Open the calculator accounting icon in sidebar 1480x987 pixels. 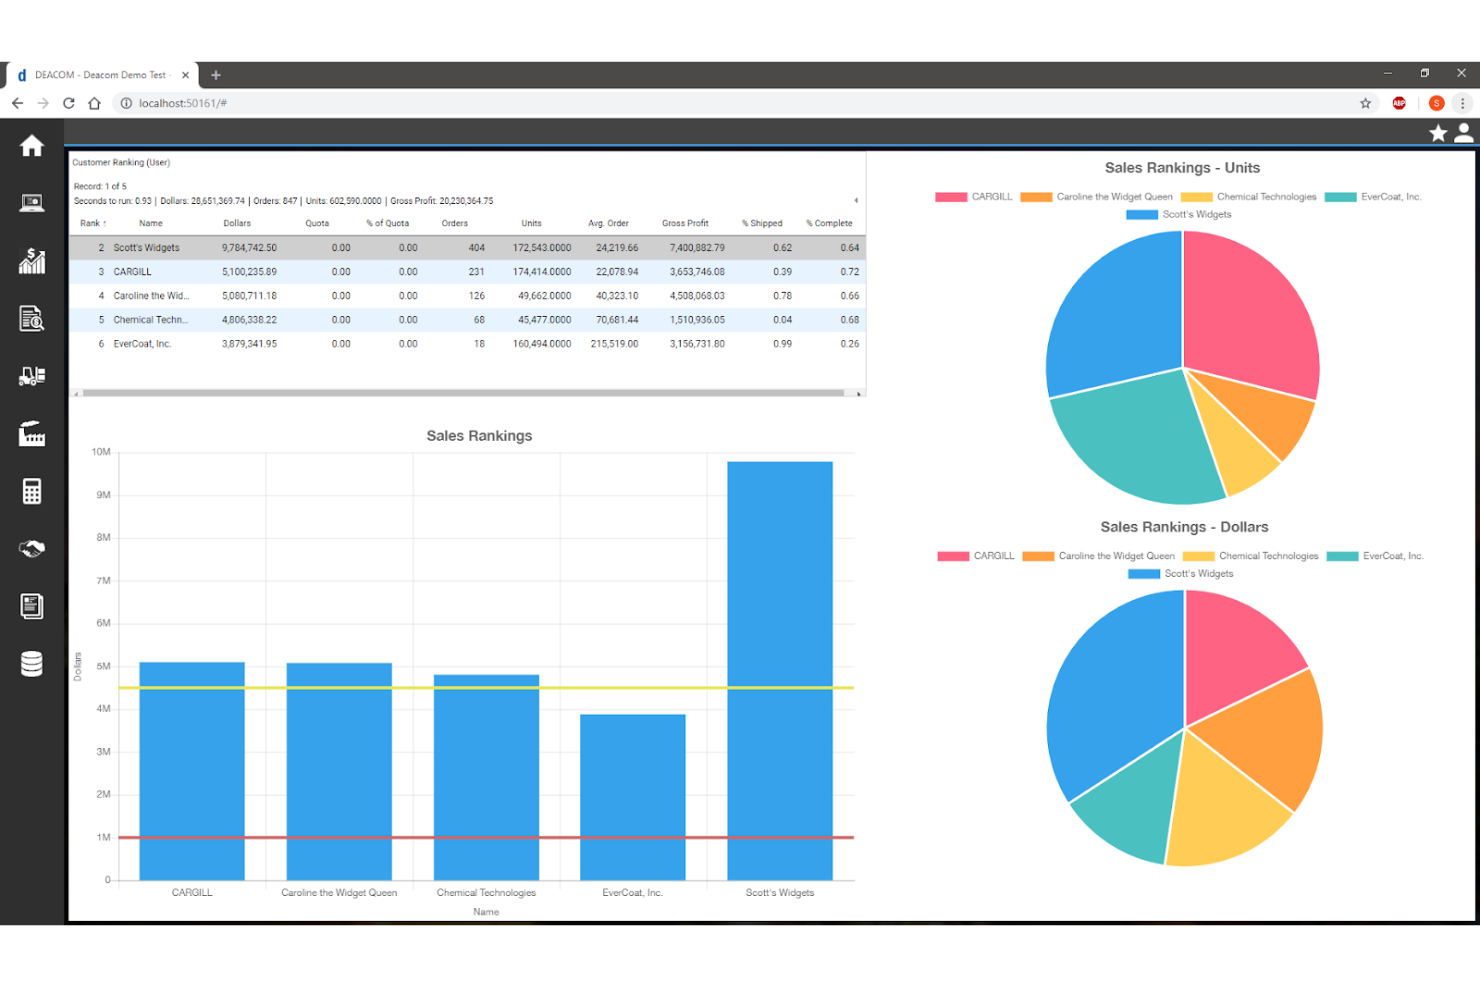coord(31,490)
